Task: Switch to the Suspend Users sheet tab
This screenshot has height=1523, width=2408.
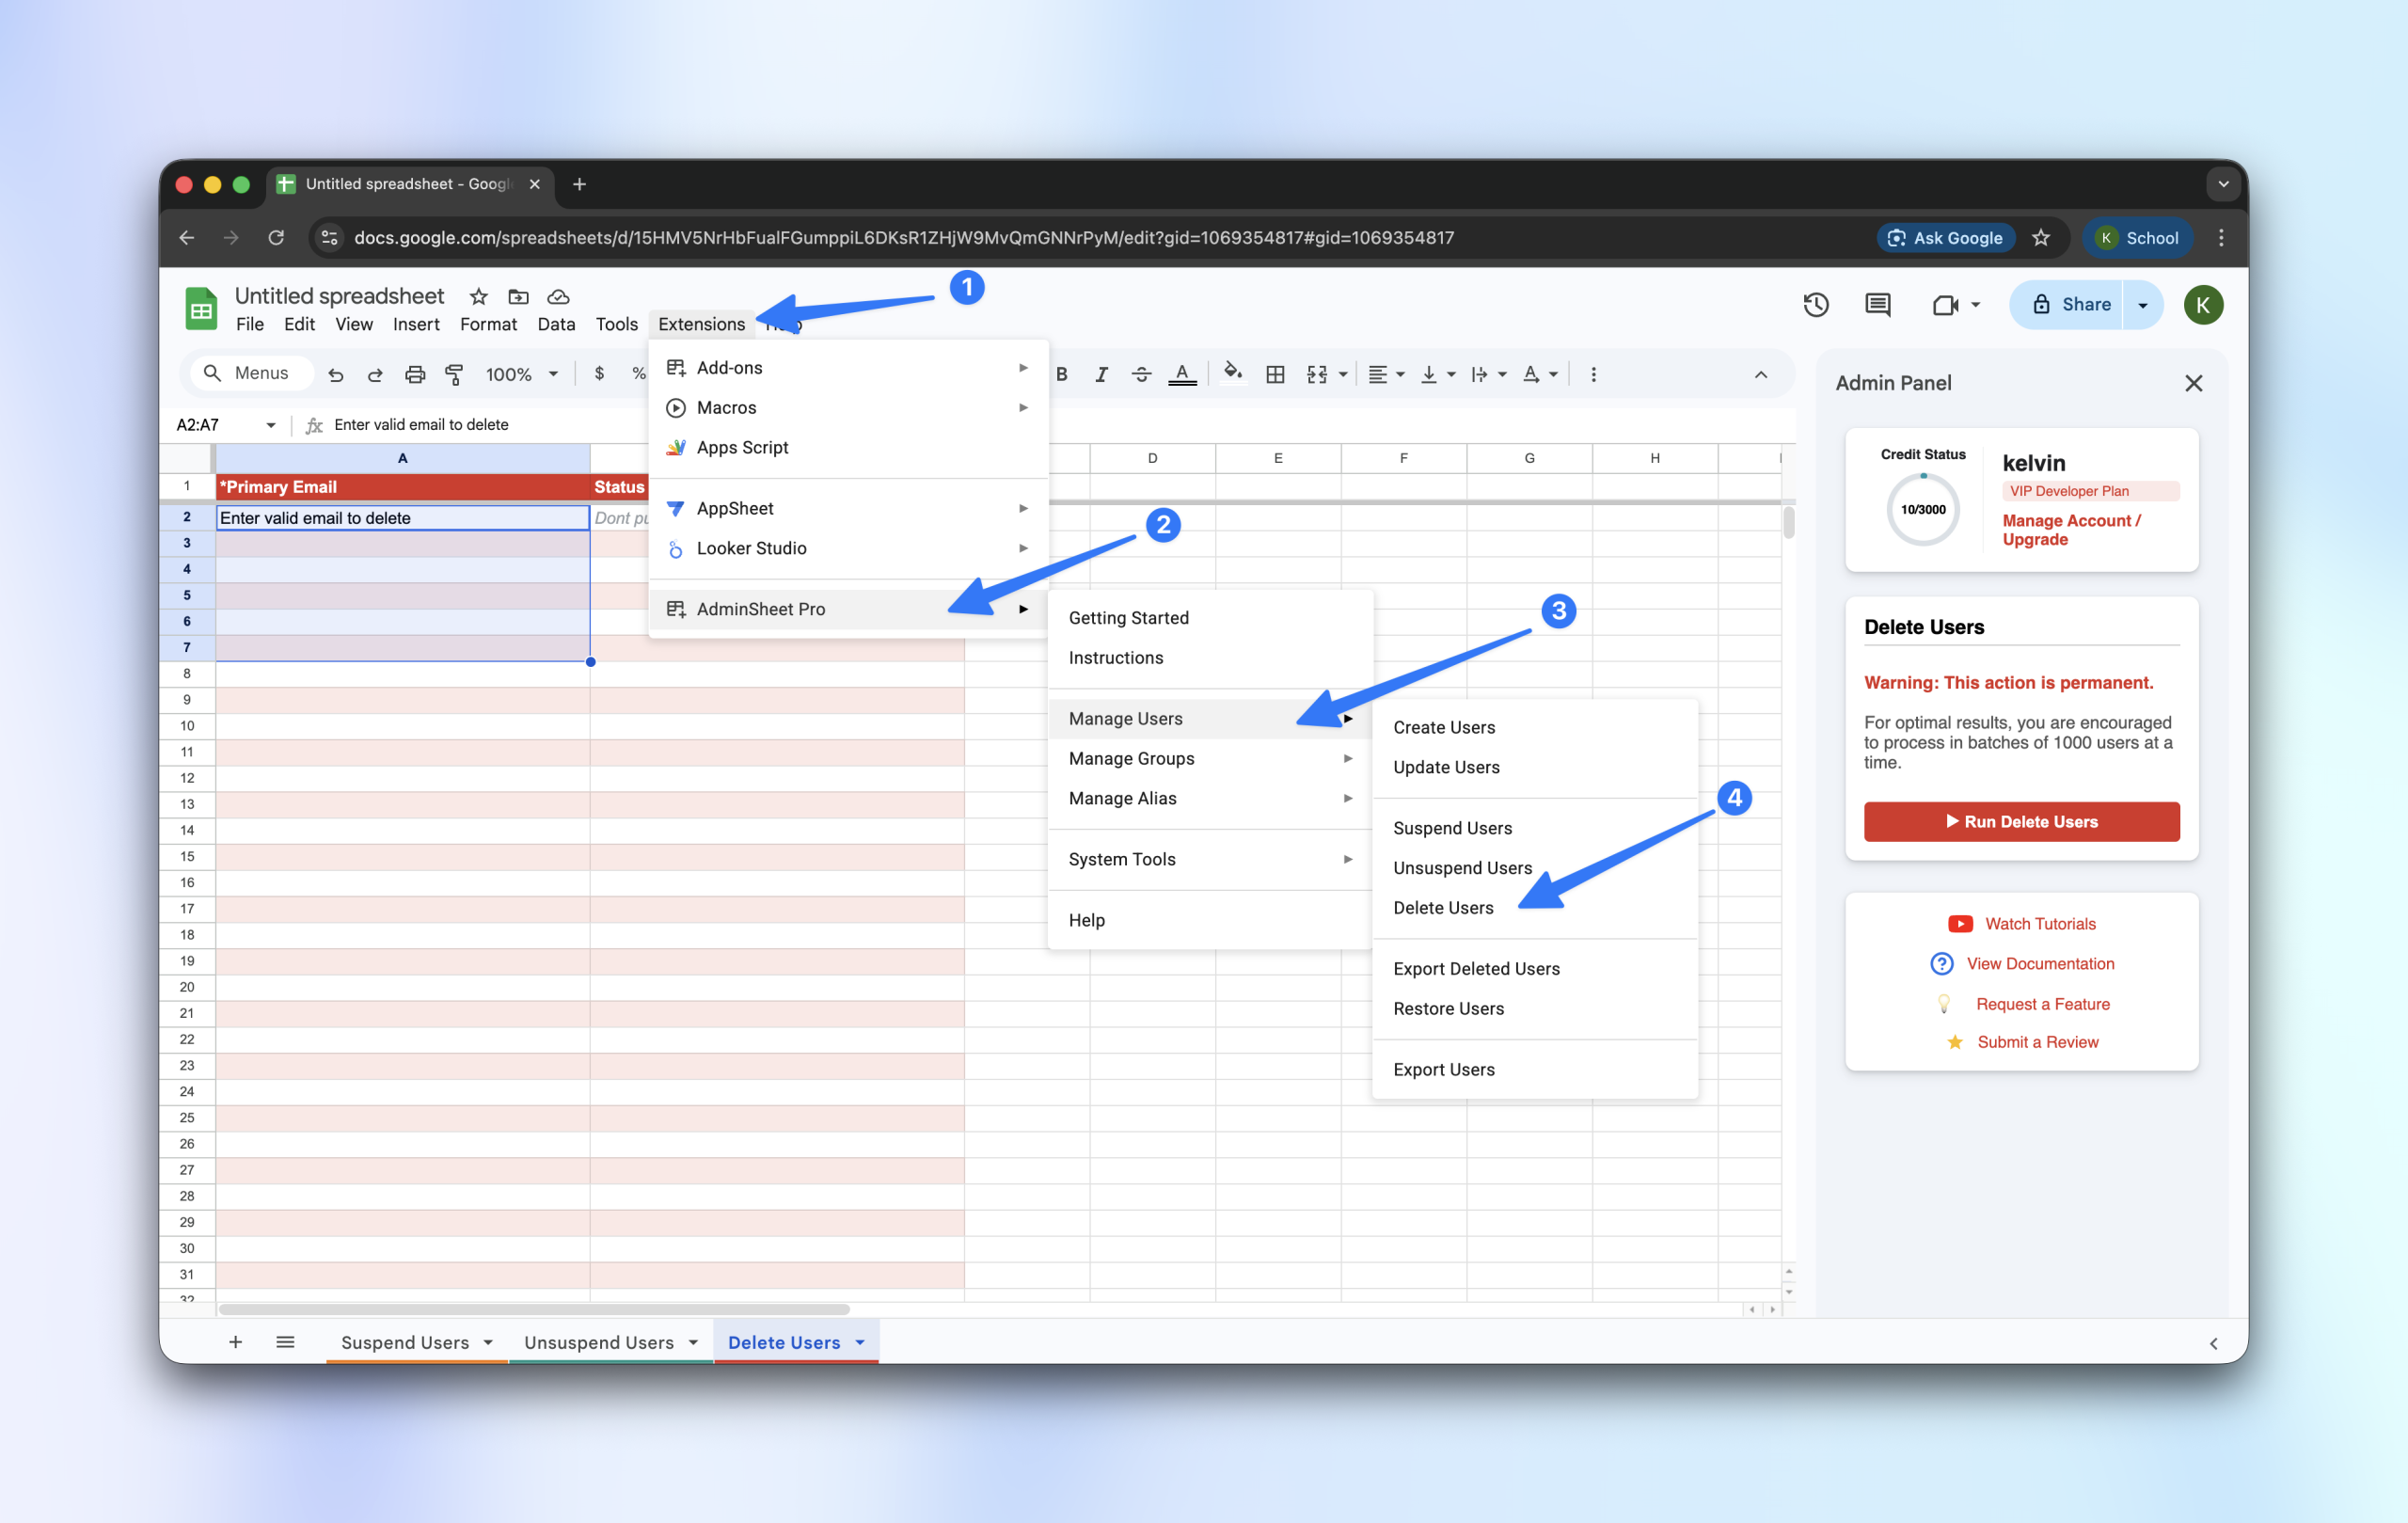Action: tap(405, 1342)
